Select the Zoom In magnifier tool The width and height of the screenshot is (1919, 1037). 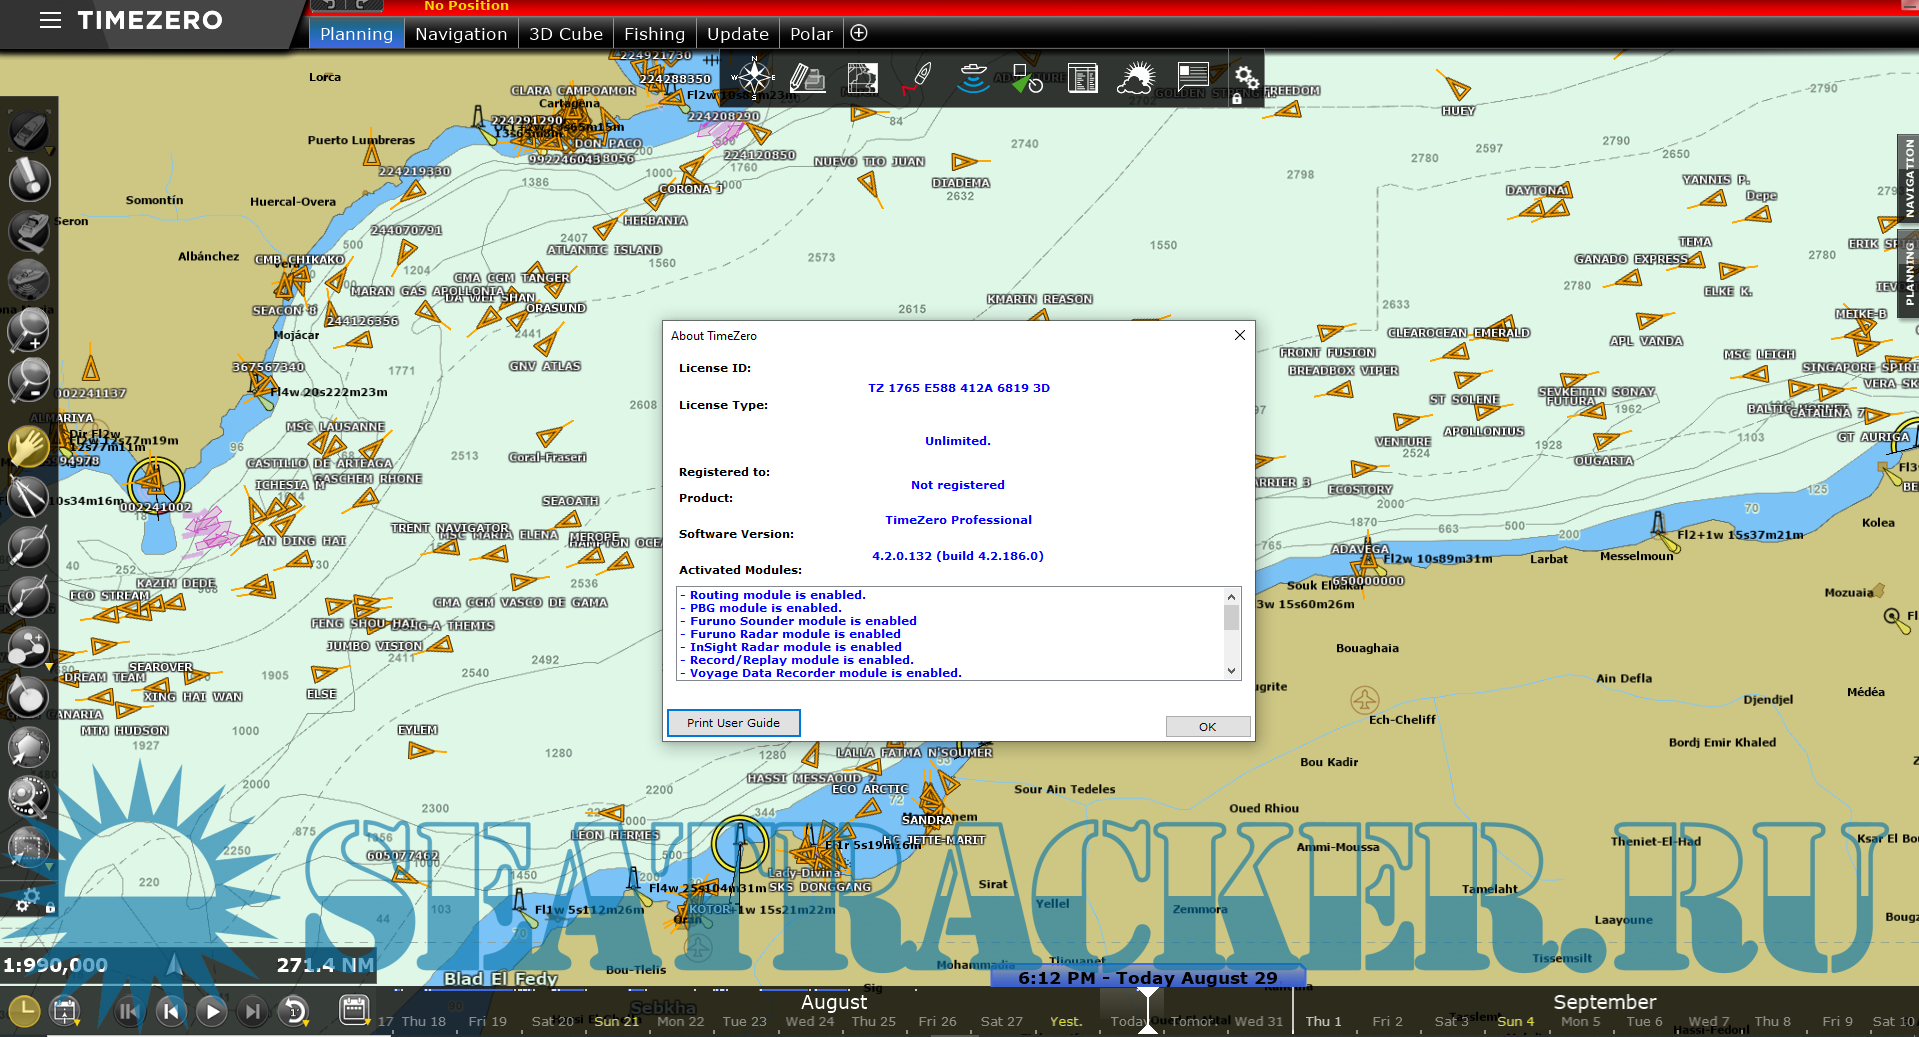click(x=29, y=329)
